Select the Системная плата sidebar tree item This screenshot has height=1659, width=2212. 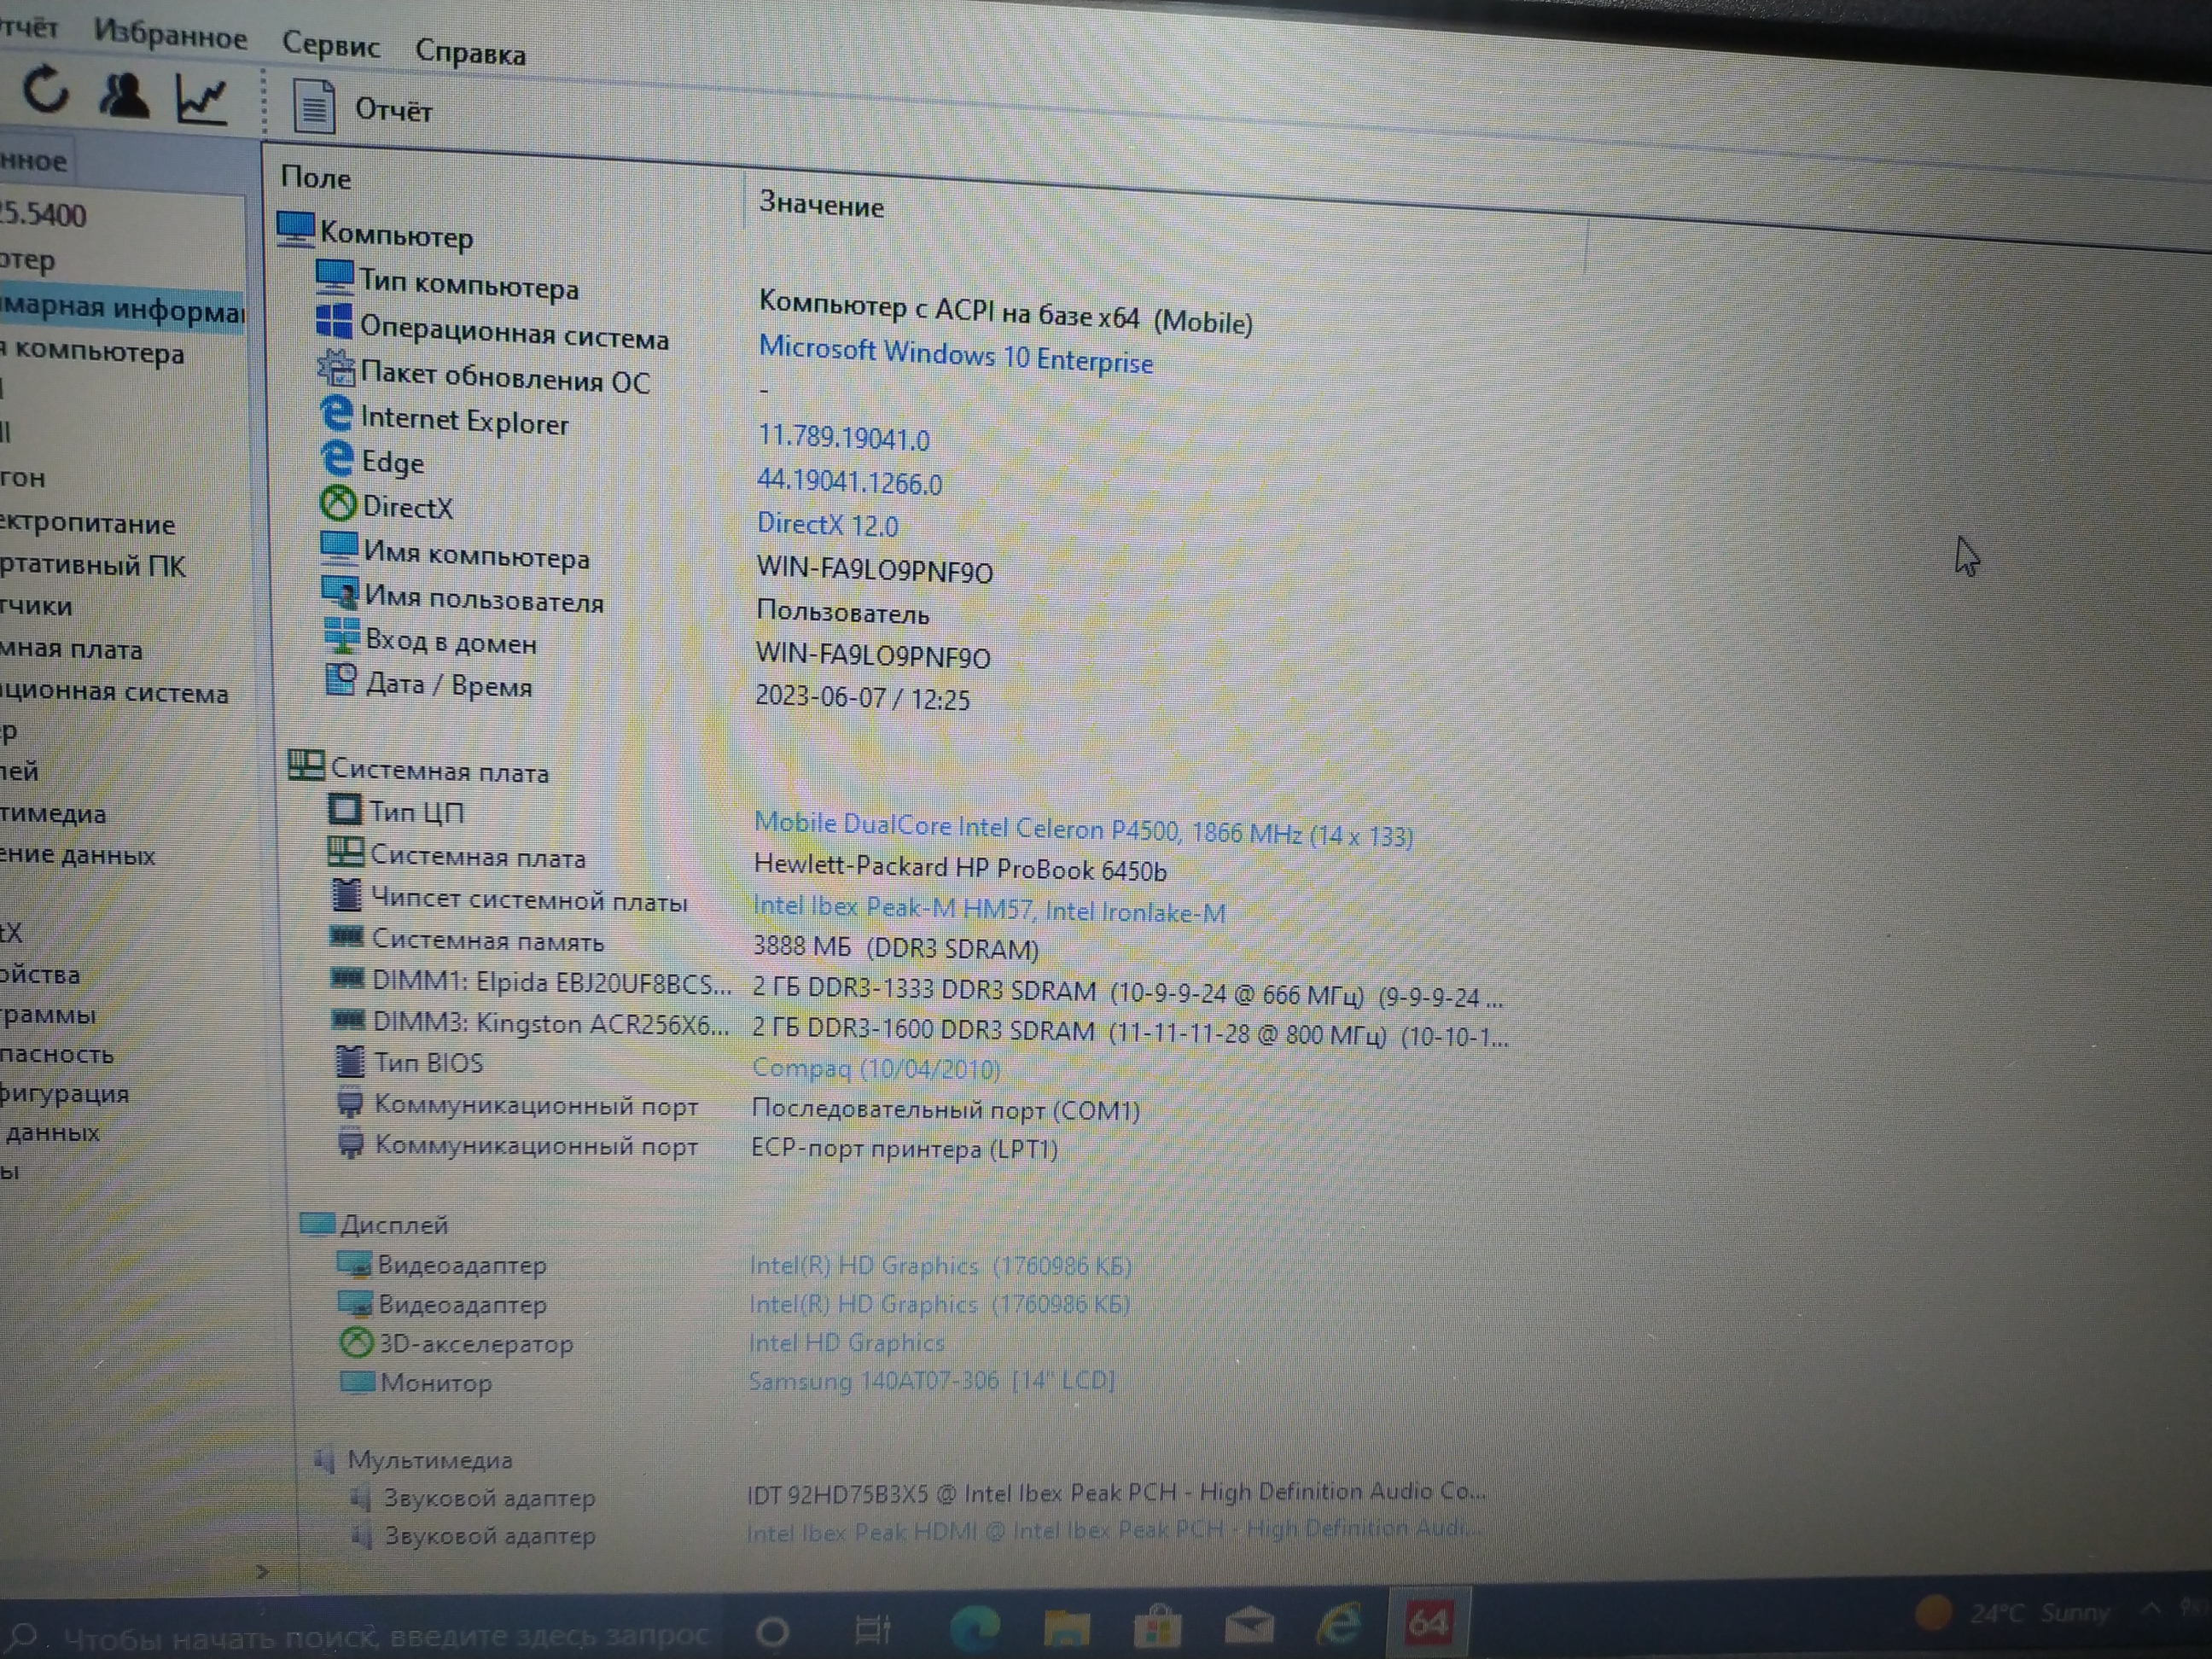pyautogui.click(x=71, y=649)
